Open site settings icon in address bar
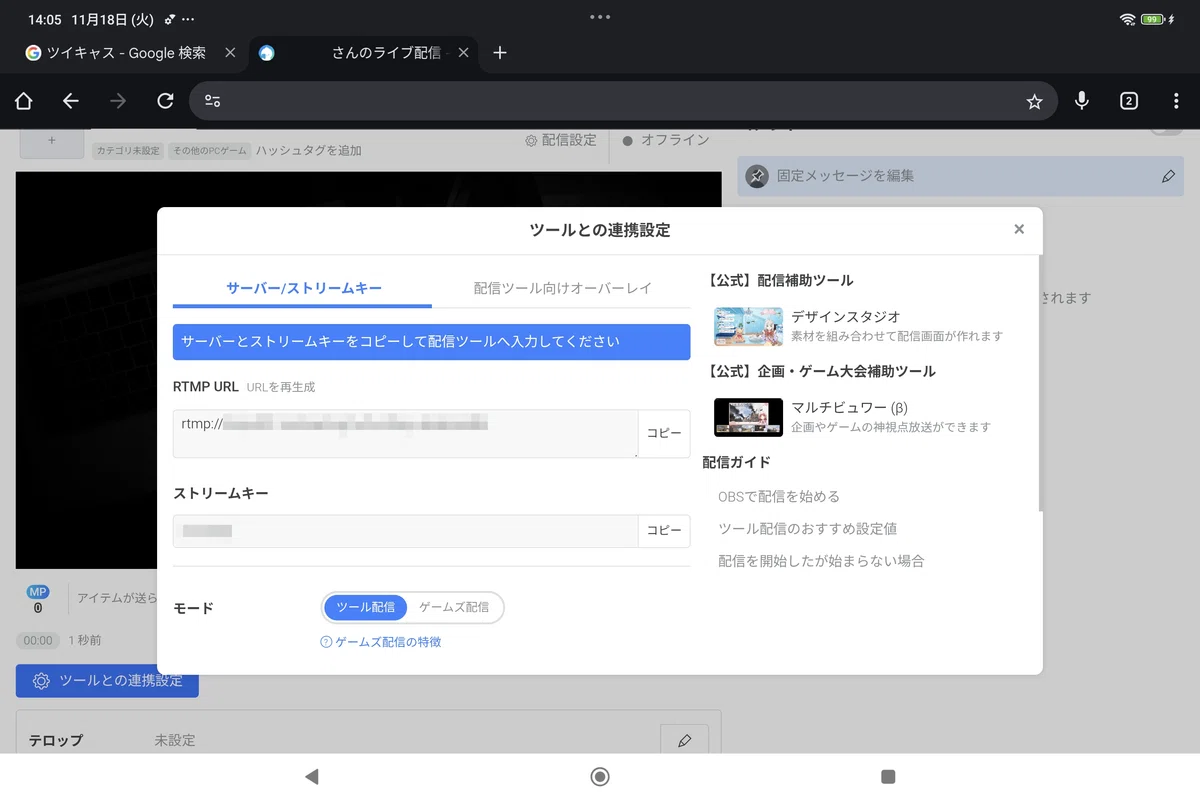The height and width of the screenshot is (800, 1200). click(212, 101)
